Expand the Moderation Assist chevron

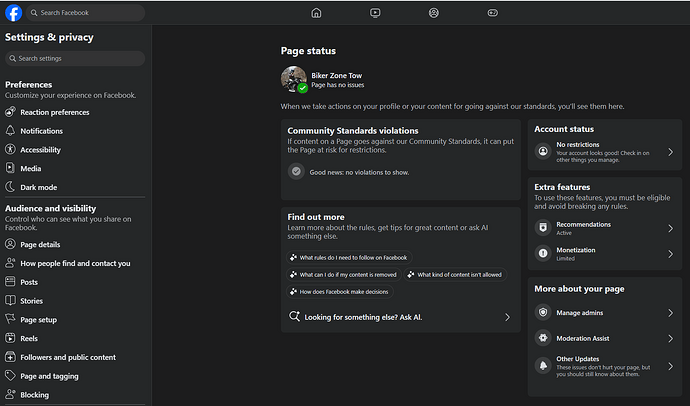671,338
